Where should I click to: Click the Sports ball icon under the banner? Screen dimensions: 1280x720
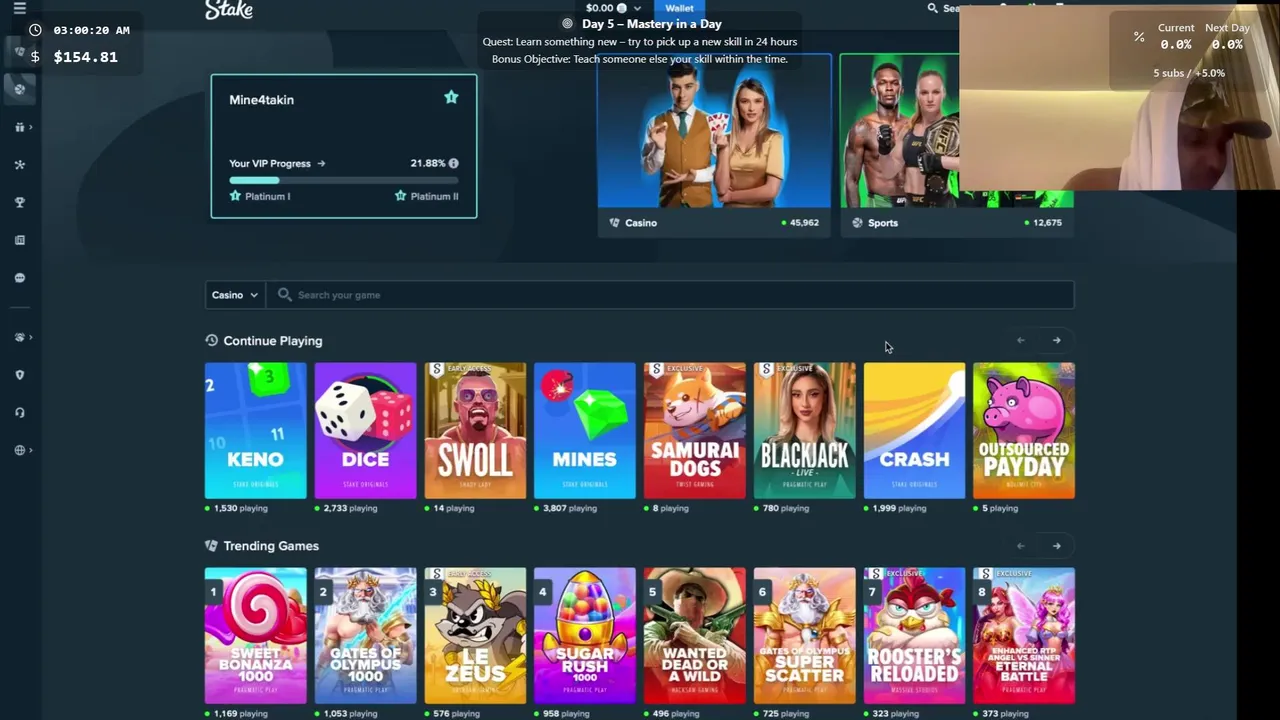coord(857,223)
